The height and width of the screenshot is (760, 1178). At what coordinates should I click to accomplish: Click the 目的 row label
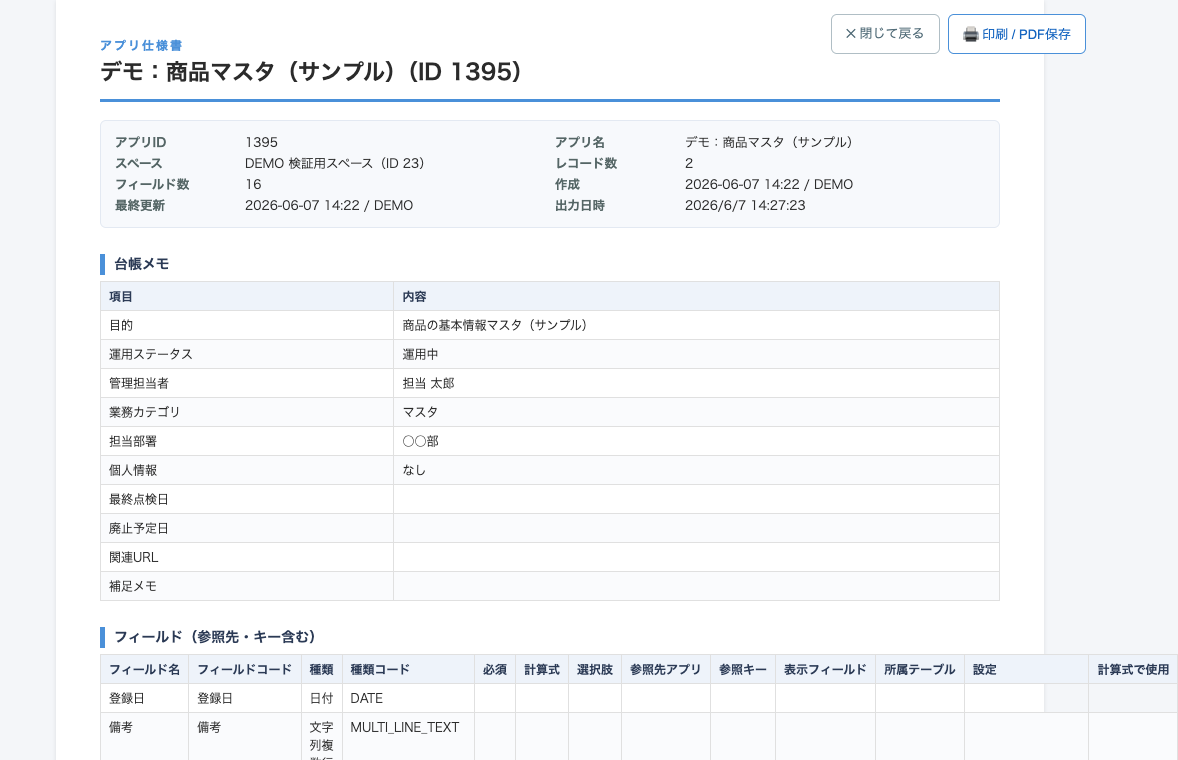[x=120, y=325]
